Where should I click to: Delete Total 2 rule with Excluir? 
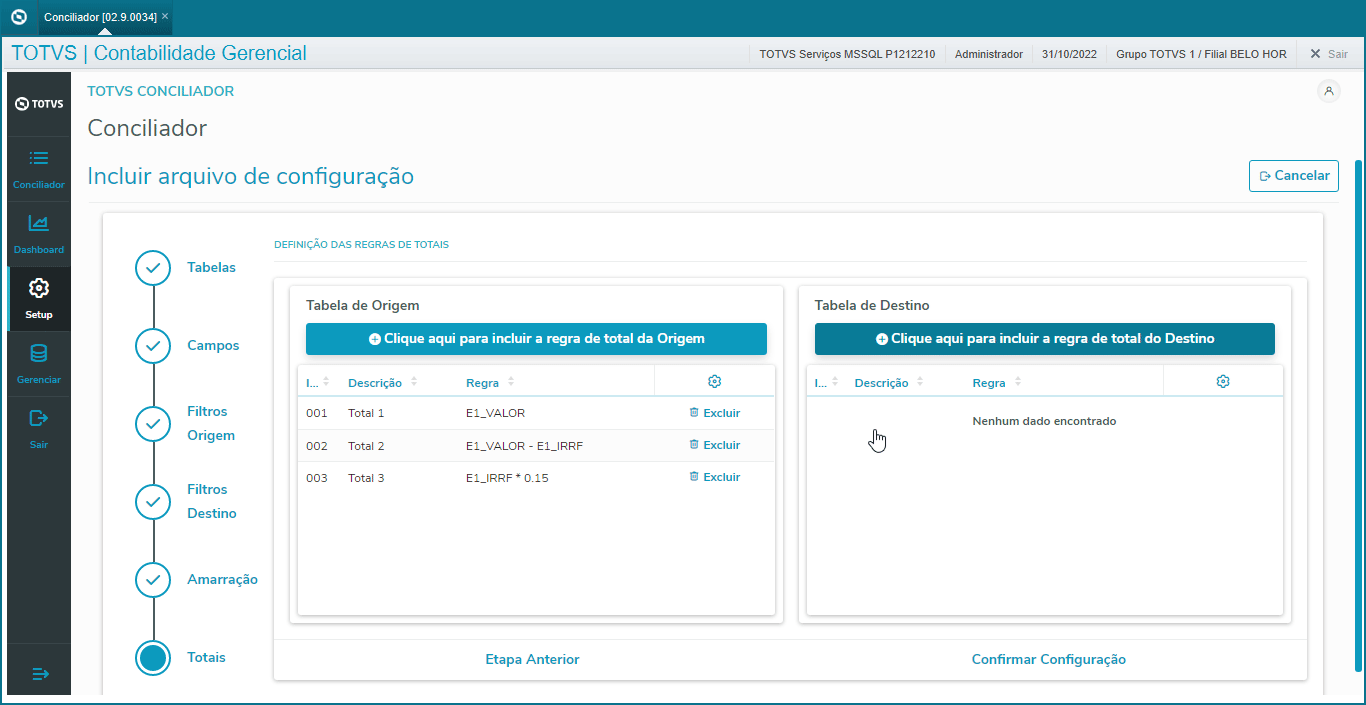point(714,445)
